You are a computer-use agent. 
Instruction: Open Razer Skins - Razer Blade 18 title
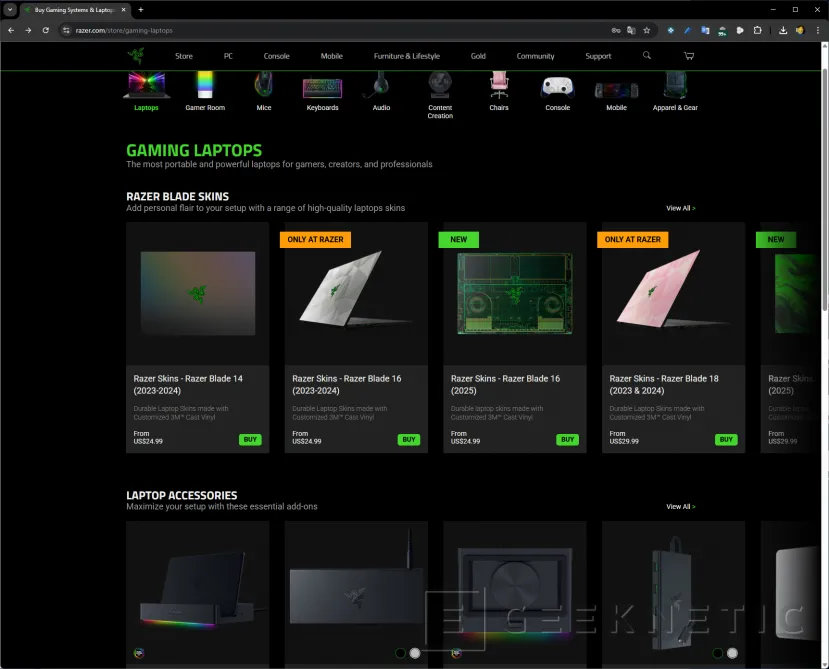(664, 384)
